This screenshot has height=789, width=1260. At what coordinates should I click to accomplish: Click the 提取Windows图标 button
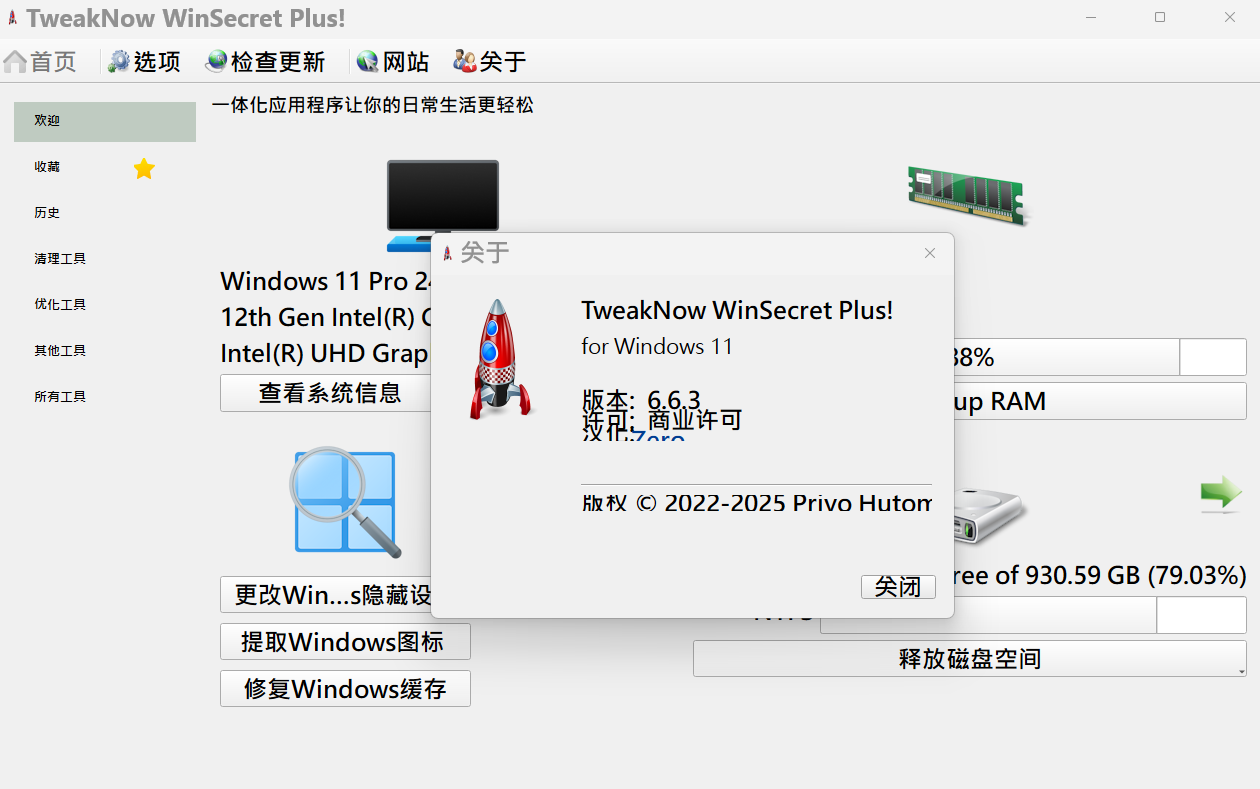coord(345,641)
